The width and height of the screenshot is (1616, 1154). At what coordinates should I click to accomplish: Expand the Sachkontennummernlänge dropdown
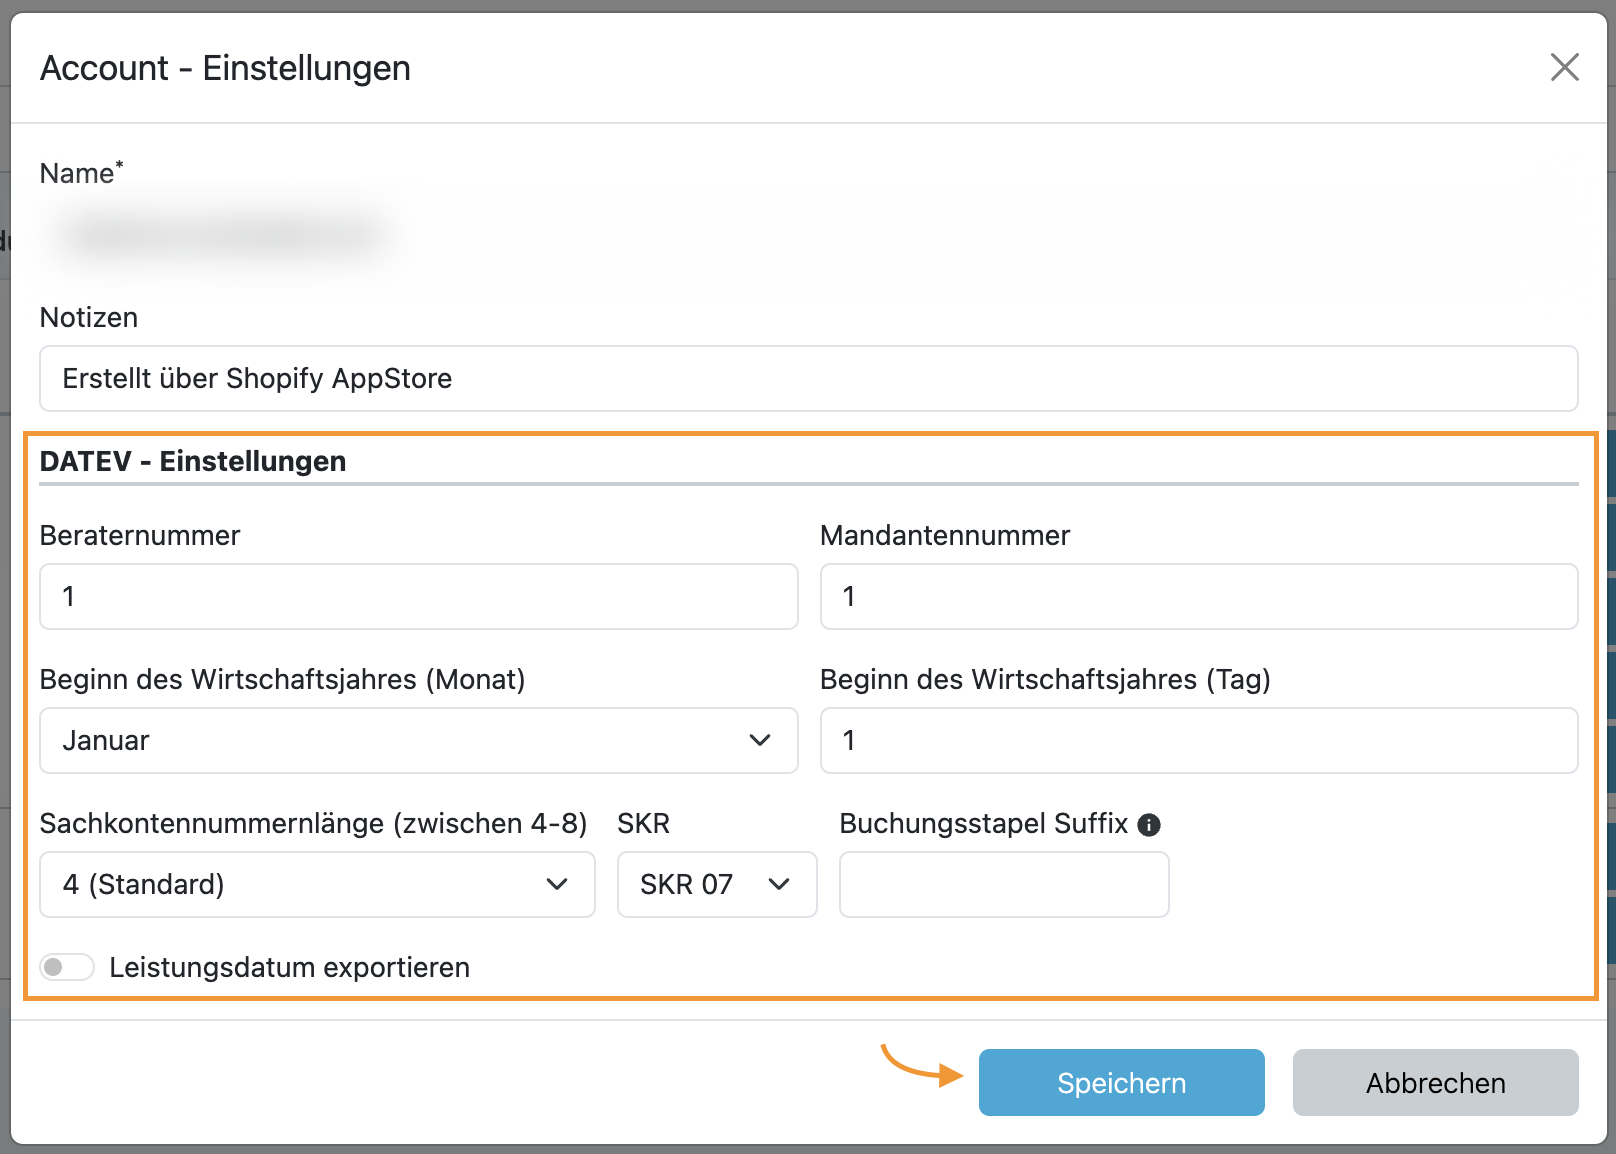point(317,884)
